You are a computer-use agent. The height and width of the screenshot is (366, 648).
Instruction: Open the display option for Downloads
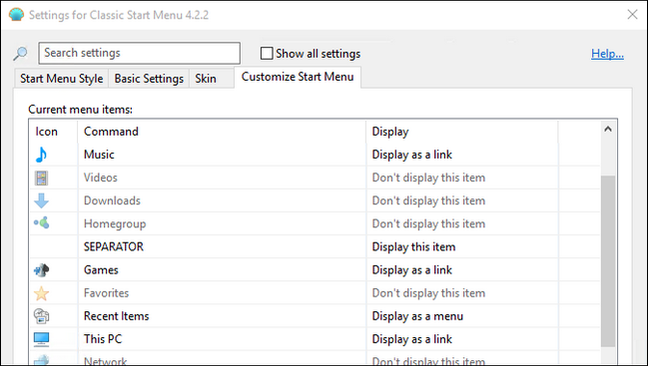[429, 201]
